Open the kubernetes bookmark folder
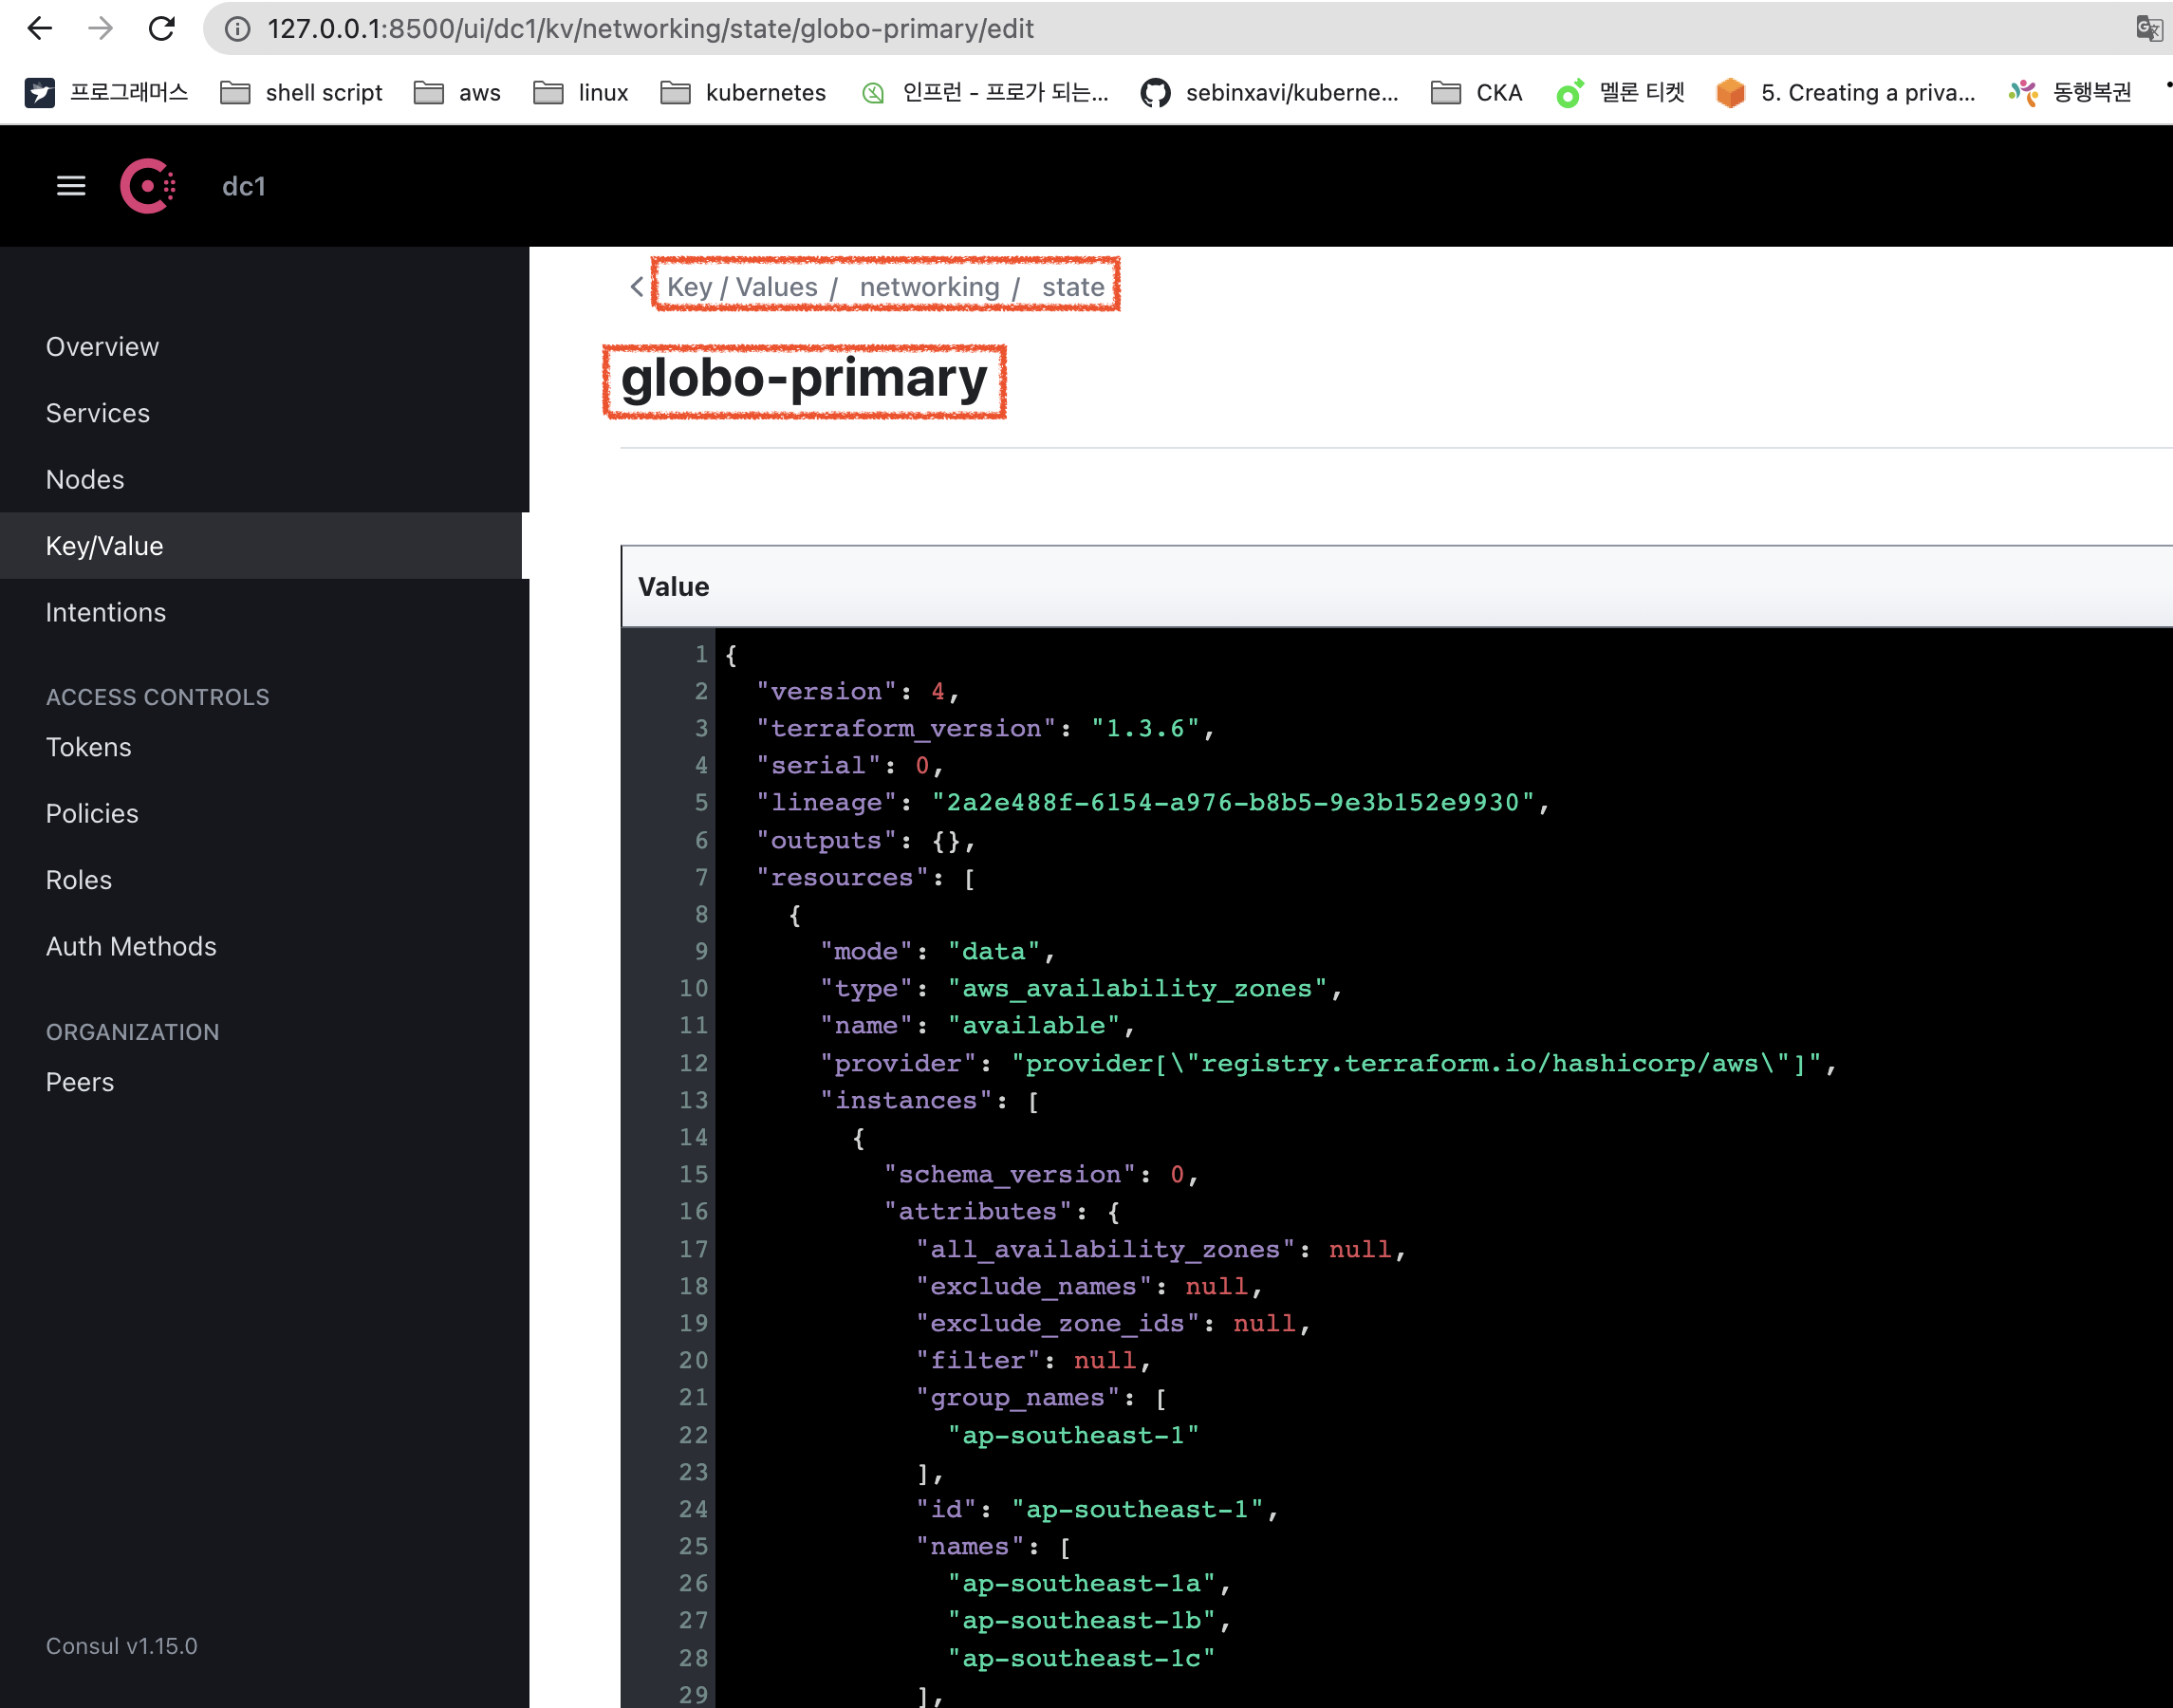 743,93
